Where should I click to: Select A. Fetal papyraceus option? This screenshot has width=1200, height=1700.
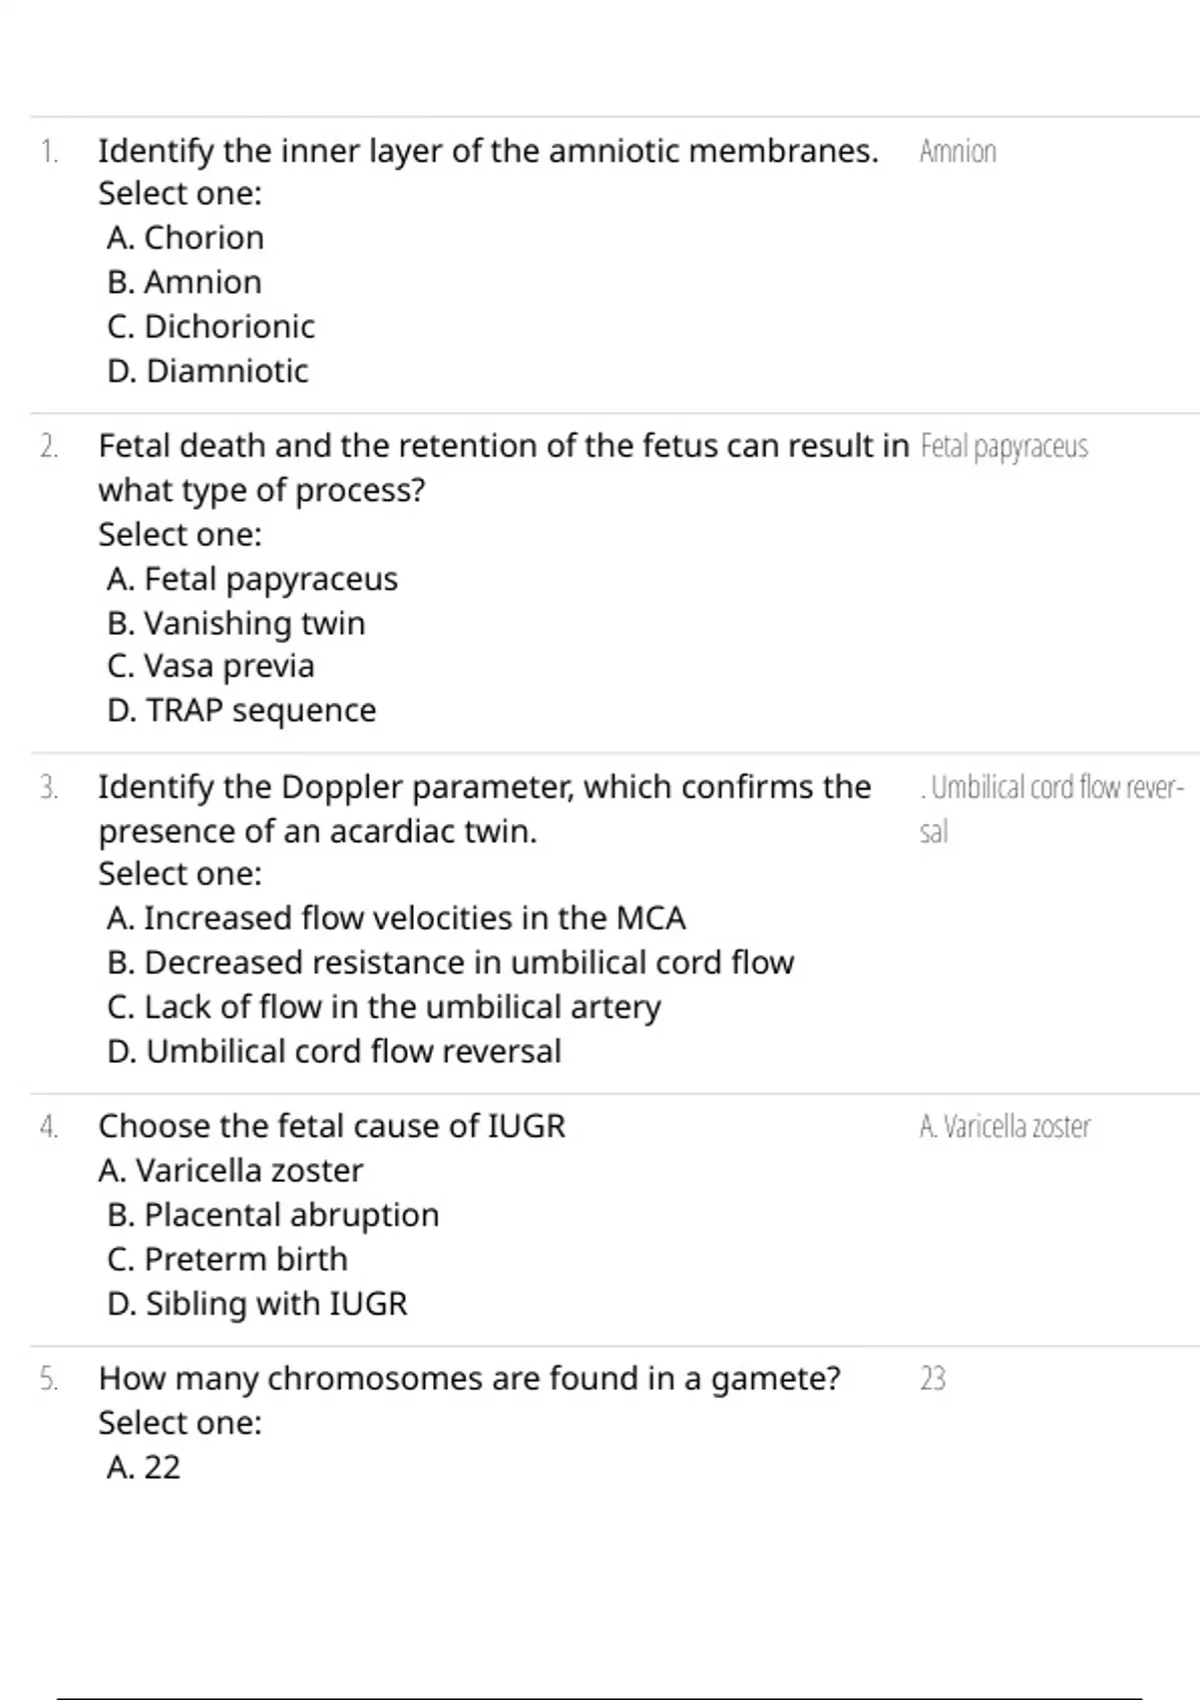(x=252, y=579)
